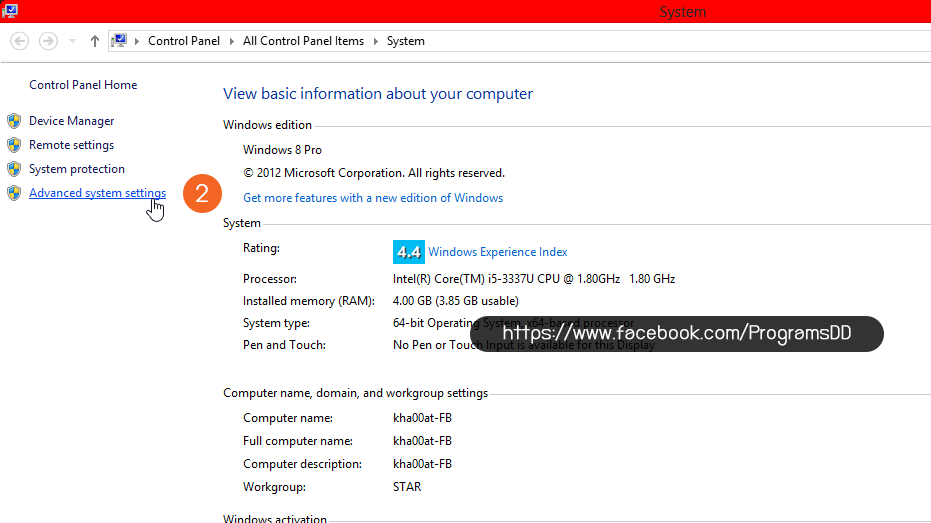The height and width of the screenshot is (523, 931).
Task: Expand the chevron before Control Panel breadcrumb
Action: tap(138, 41)
